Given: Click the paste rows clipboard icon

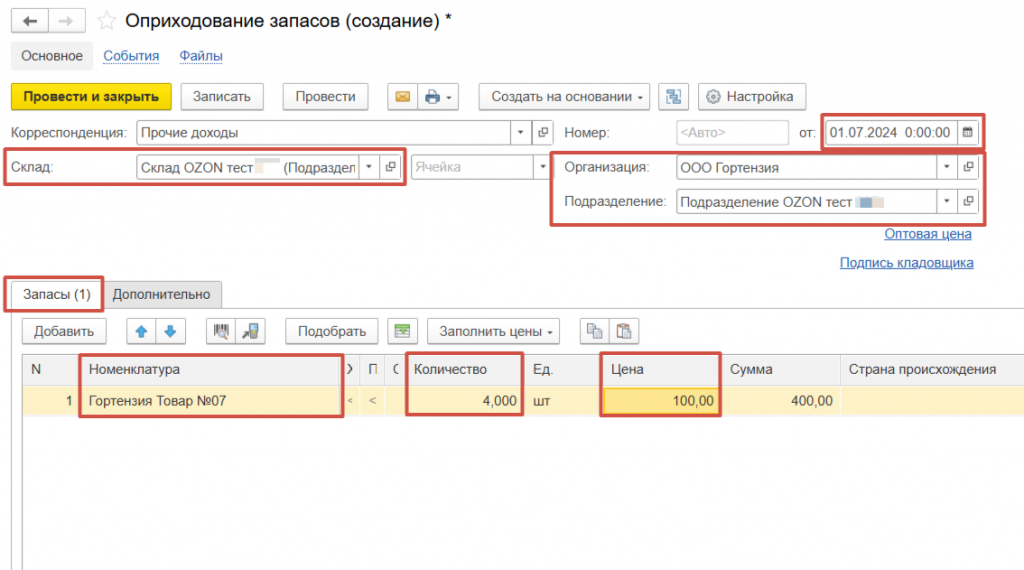Looking at the screenshot, I should [x=624, y=331].
